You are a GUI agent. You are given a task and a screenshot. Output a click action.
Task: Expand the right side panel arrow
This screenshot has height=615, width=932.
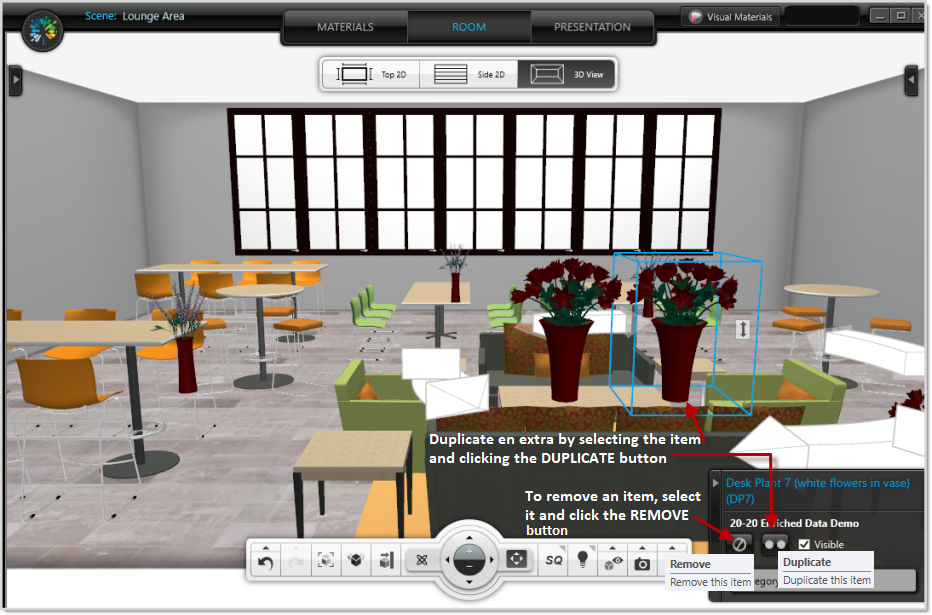click(x=911, y=80)
